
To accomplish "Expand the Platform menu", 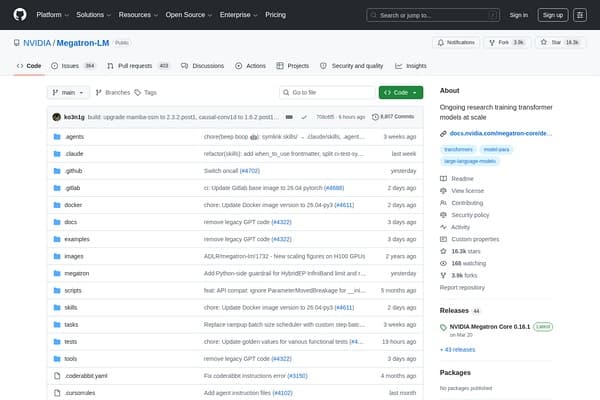I will point(52,15).
